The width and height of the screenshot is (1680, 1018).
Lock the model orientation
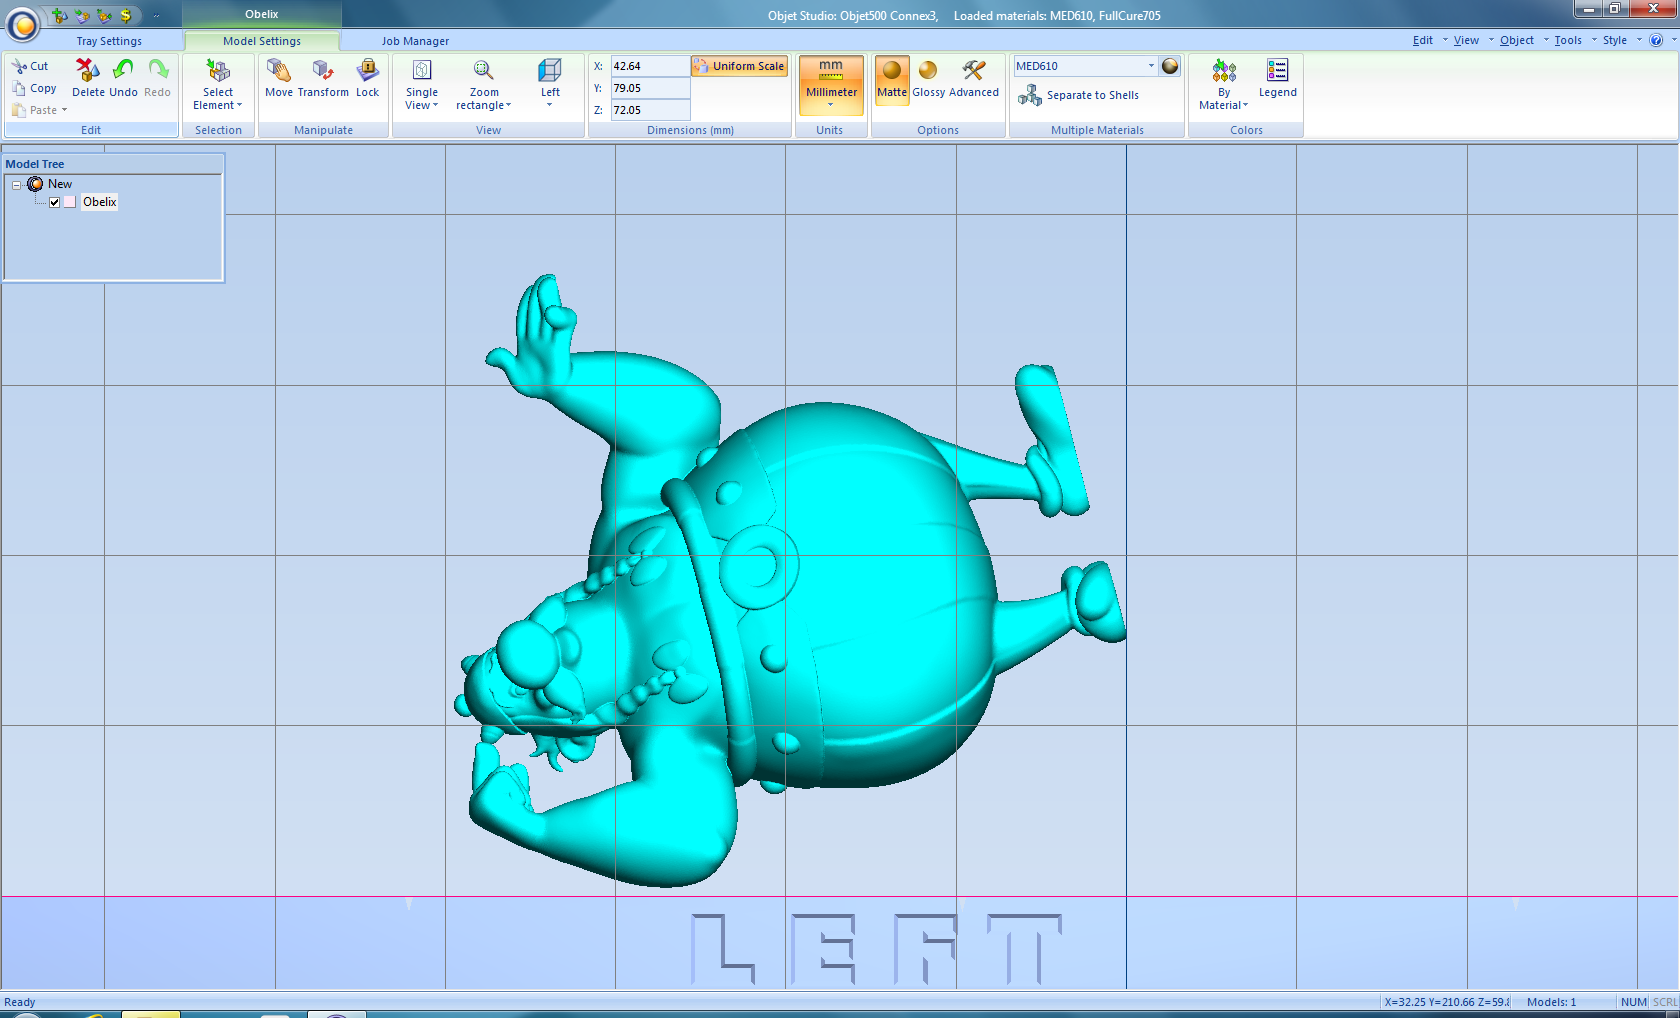pos(368,78)
